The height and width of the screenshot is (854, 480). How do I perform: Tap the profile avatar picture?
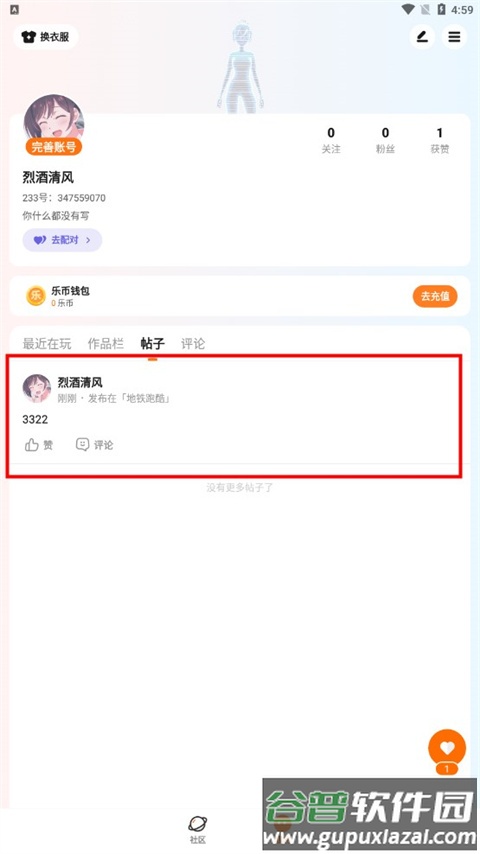[53, 122]
